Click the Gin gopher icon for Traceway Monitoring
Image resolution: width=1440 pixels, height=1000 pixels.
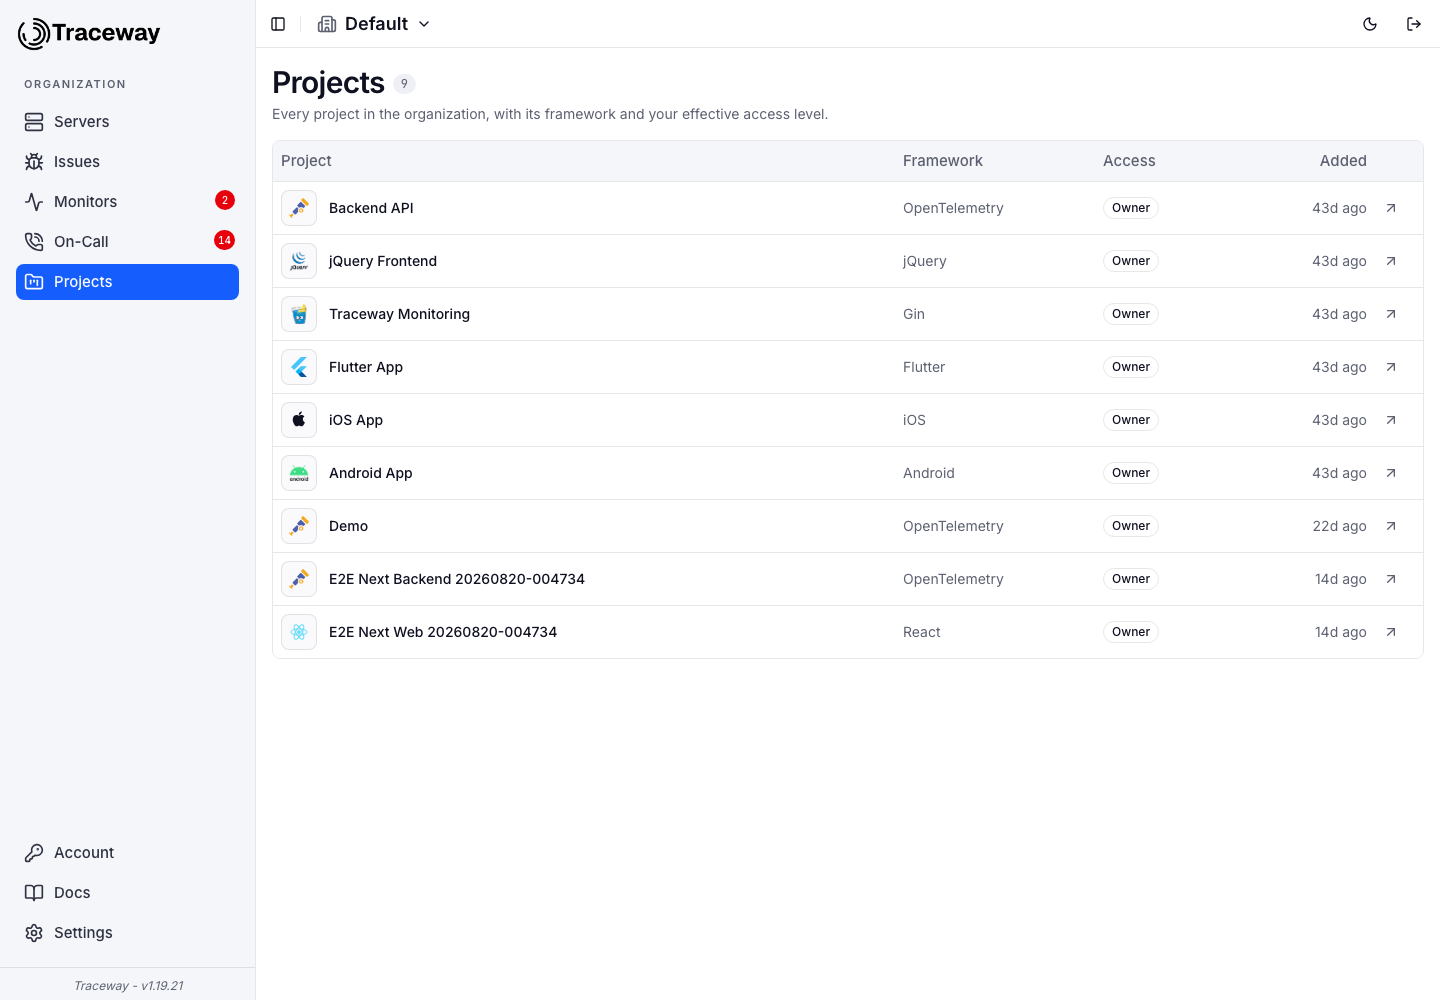[299, 314]
